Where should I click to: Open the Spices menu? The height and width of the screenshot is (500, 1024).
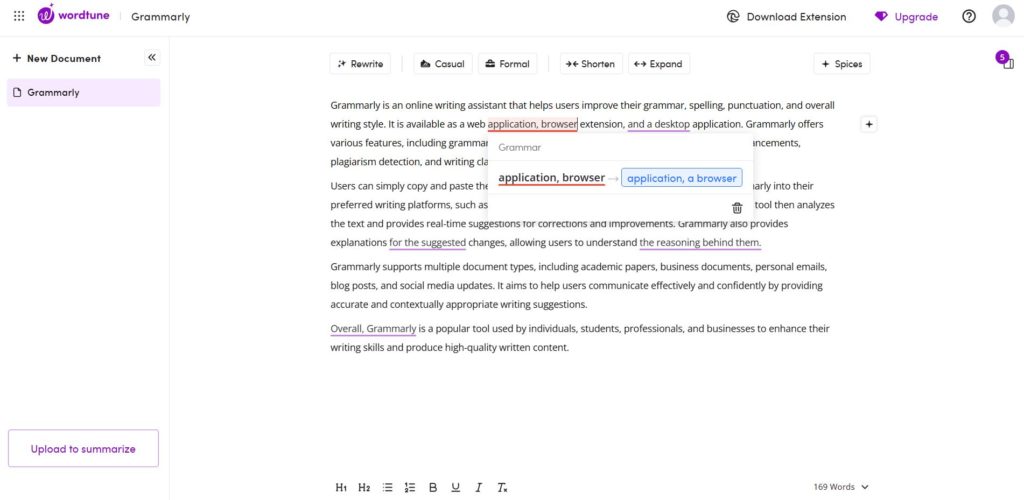click(842, 64)
